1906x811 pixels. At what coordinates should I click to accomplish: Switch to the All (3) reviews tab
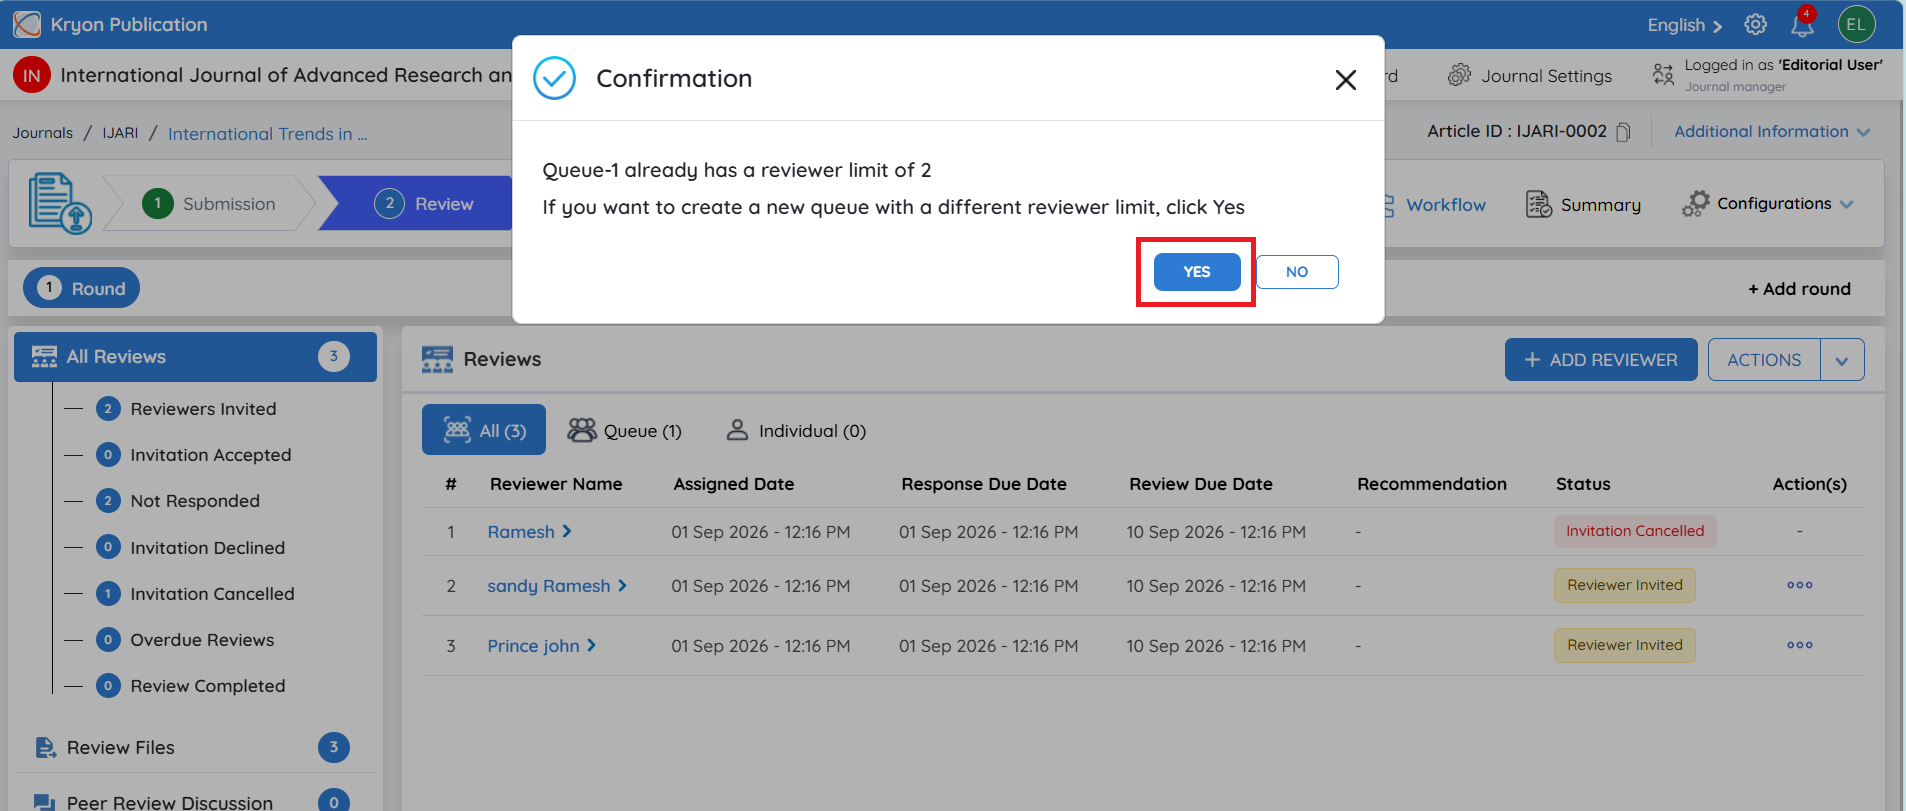click(484, 430)
